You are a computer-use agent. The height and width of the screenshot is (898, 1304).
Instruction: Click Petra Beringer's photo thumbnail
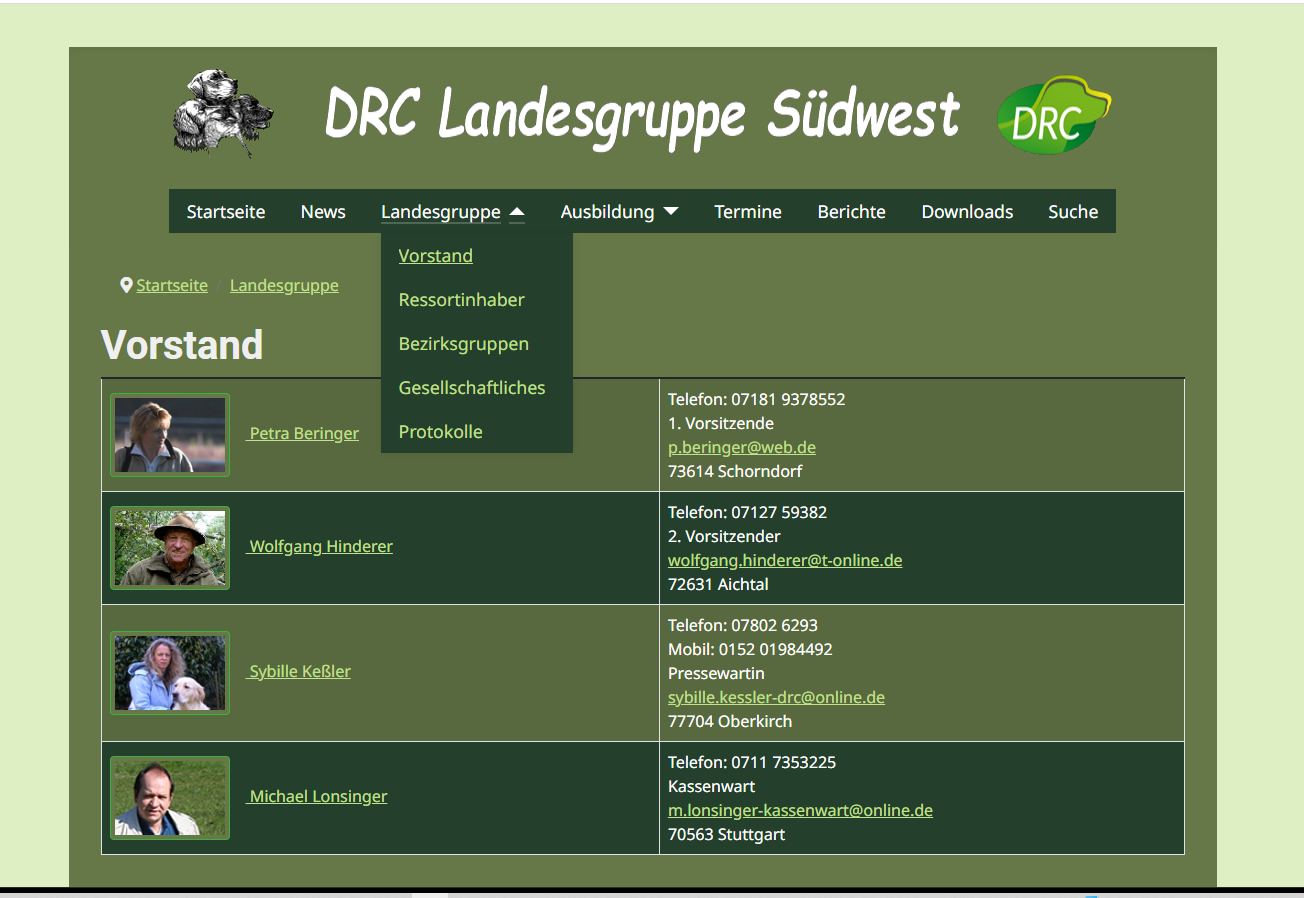[170, 435]
